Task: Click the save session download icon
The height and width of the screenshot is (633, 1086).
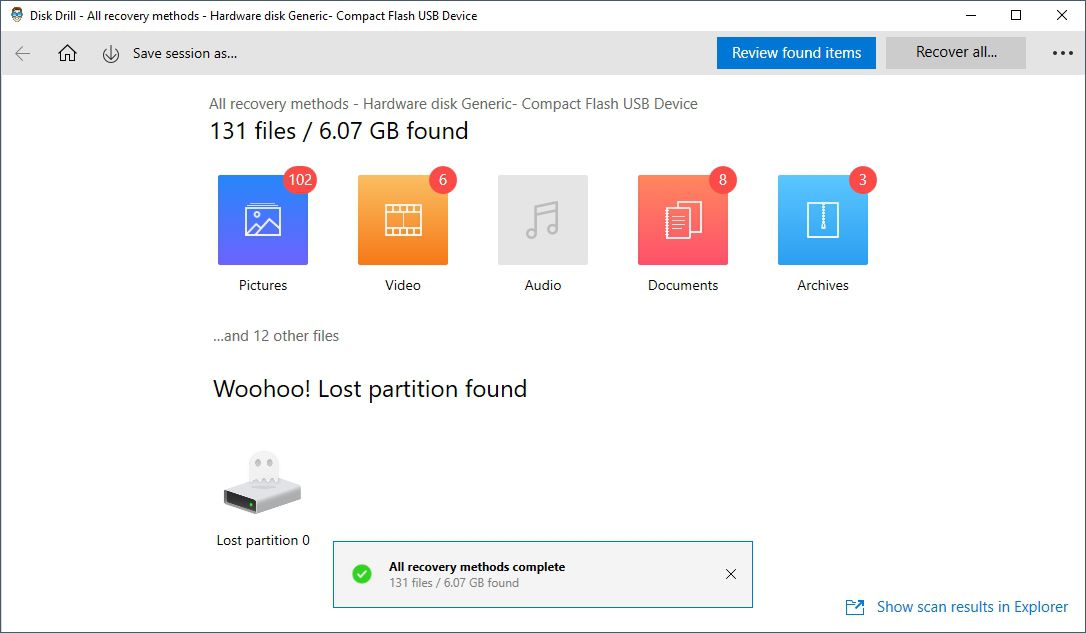Action: click(x=111, y=54)
